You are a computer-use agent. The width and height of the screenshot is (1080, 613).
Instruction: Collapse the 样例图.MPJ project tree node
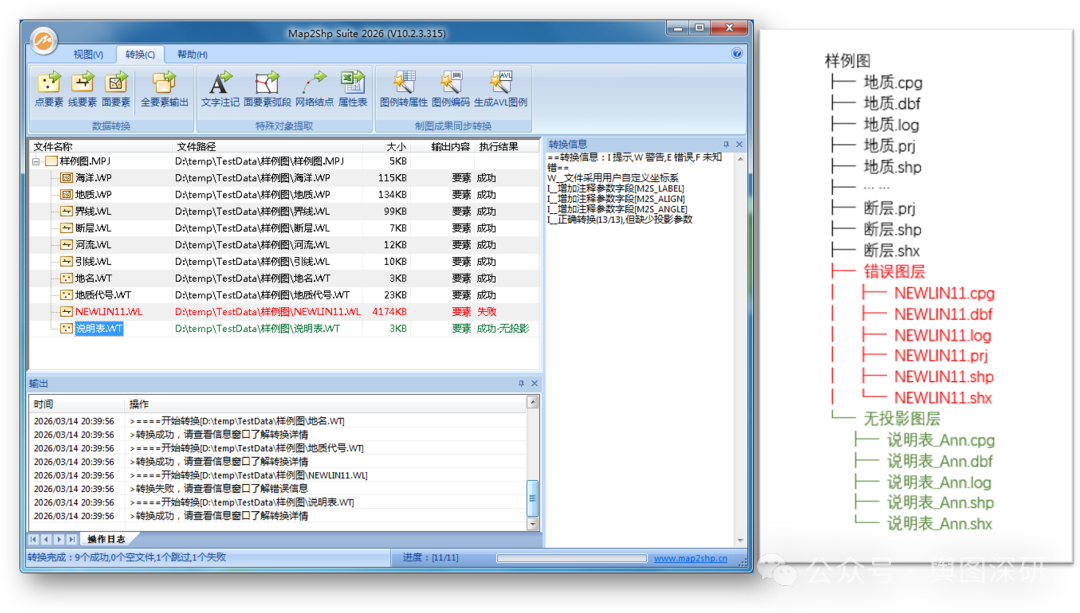coord(37,161)
